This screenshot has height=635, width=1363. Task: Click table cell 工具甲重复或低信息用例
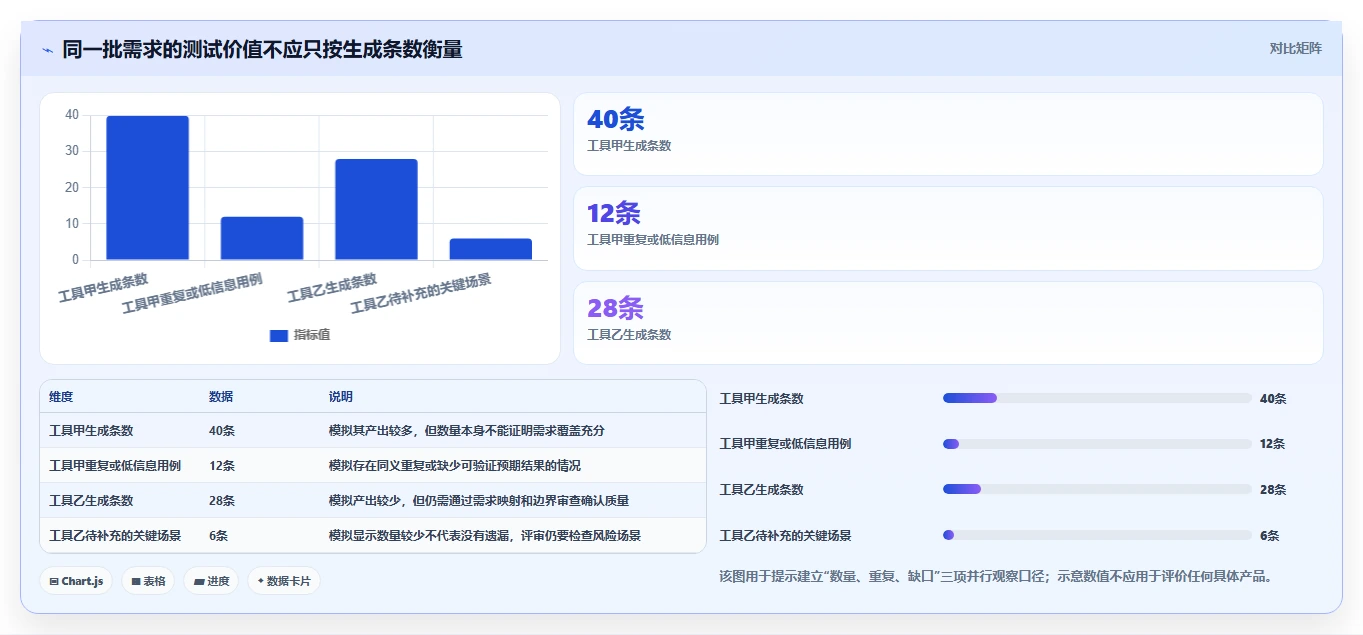tap(115, 466)
